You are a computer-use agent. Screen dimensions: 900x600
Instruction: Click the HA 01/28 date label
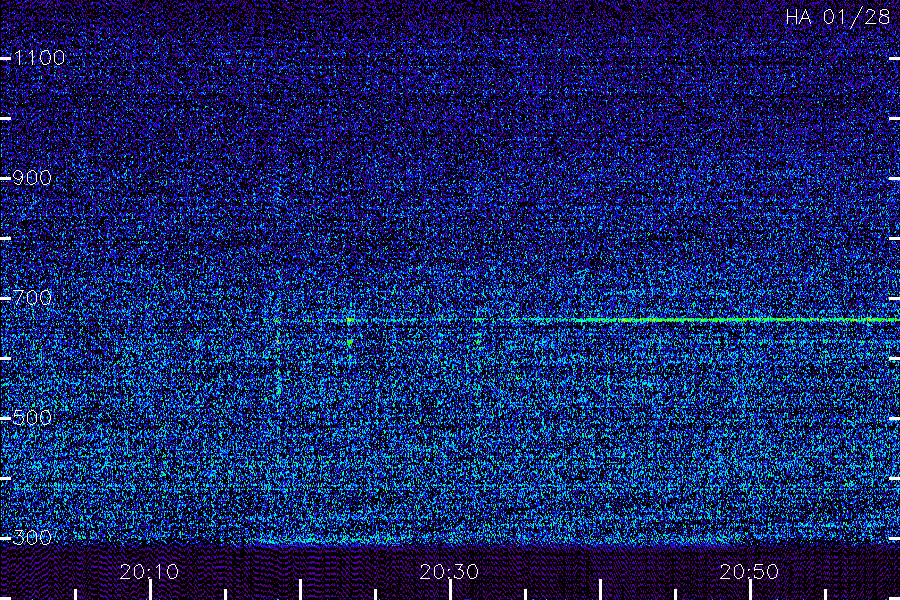click(x=837, y=17)
